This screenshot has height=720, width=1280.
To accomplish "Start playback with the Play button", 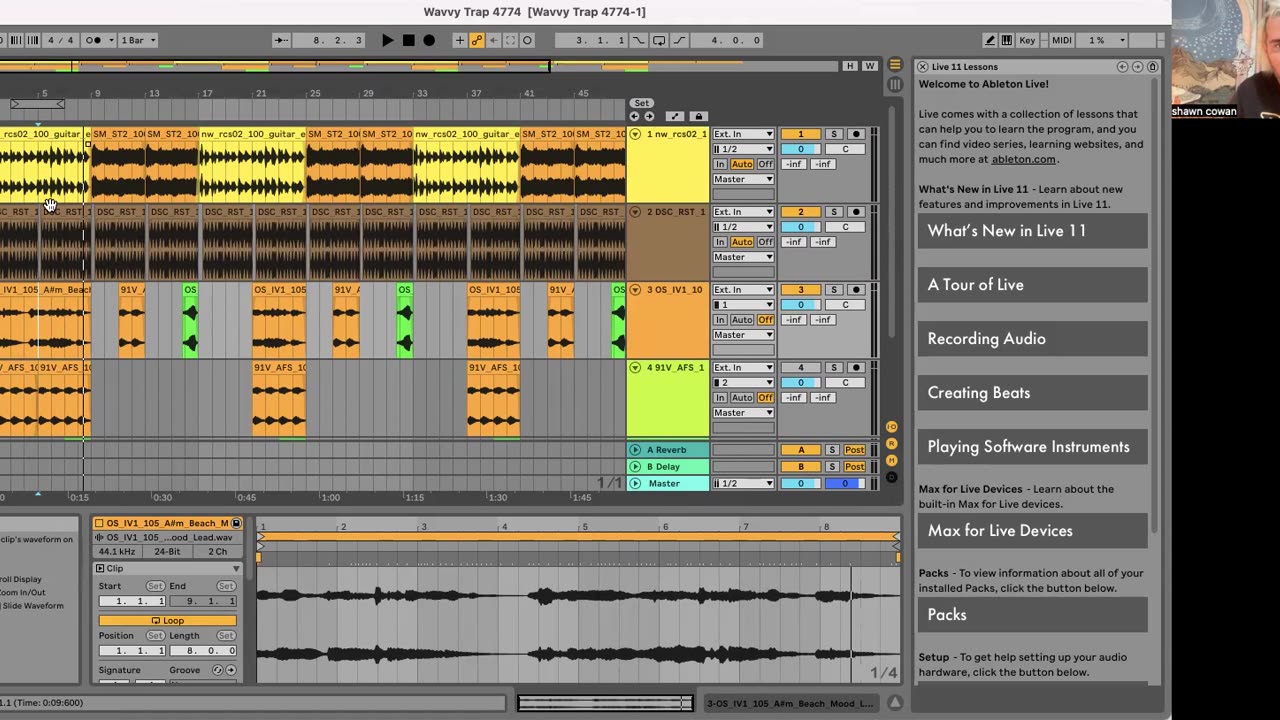I will click(388, 40).
